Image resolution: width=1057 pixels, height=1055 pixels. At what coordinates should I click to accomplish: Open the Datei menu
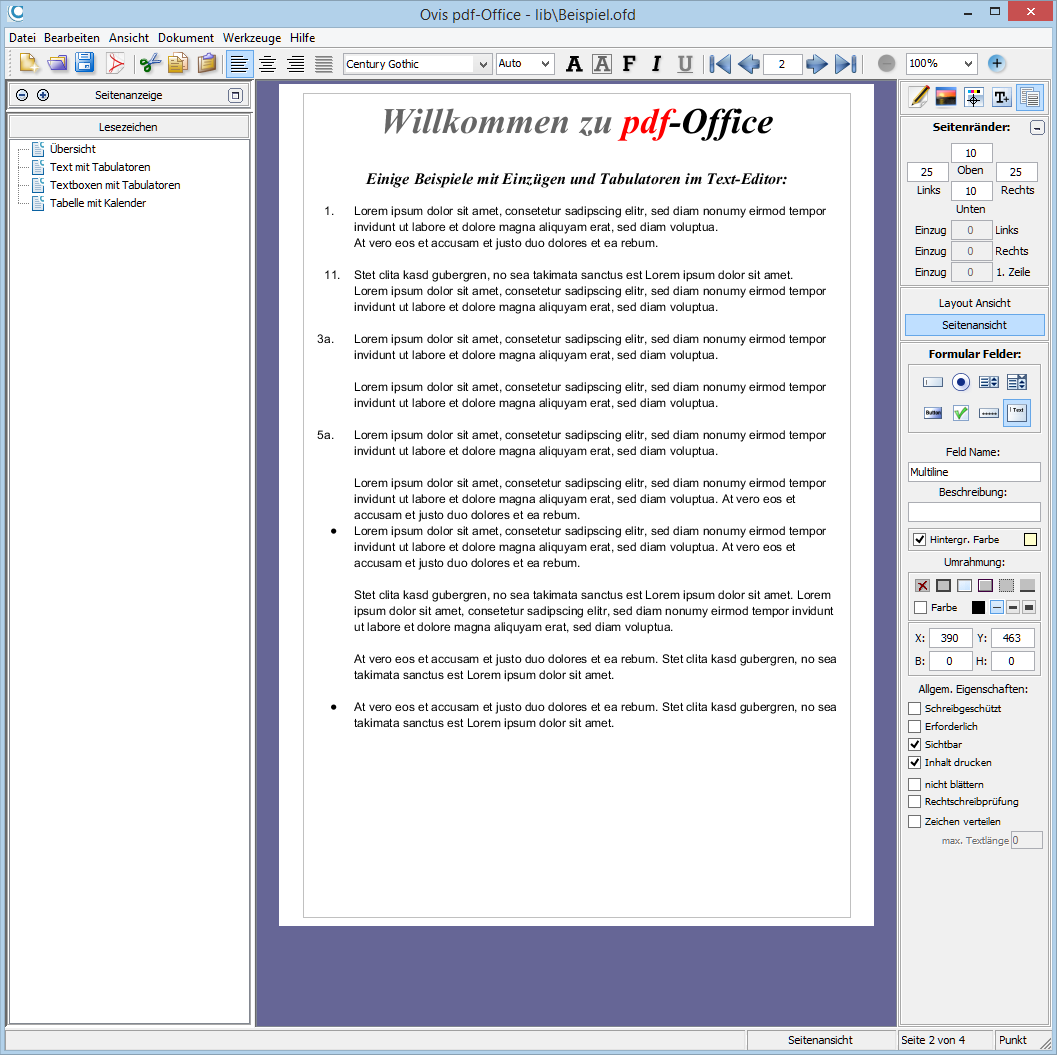pyautogui.click(x=22, y=38)
